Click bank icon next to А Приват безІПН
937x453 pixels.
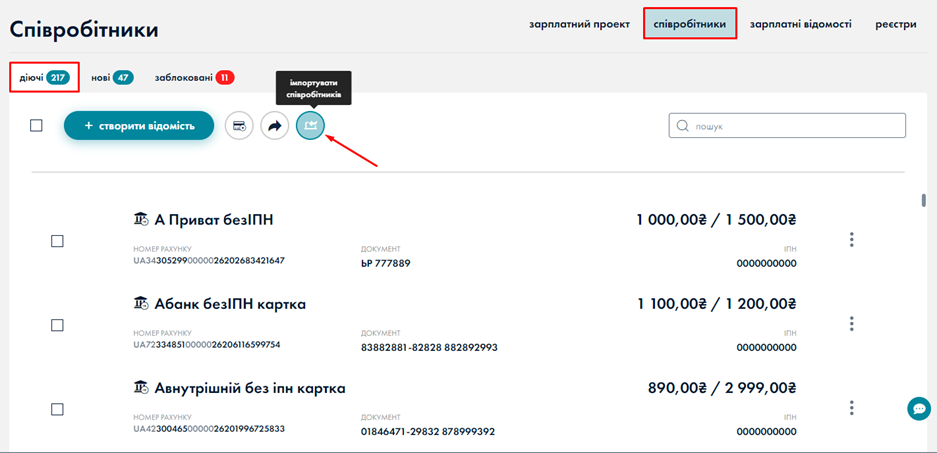(141, 220)
